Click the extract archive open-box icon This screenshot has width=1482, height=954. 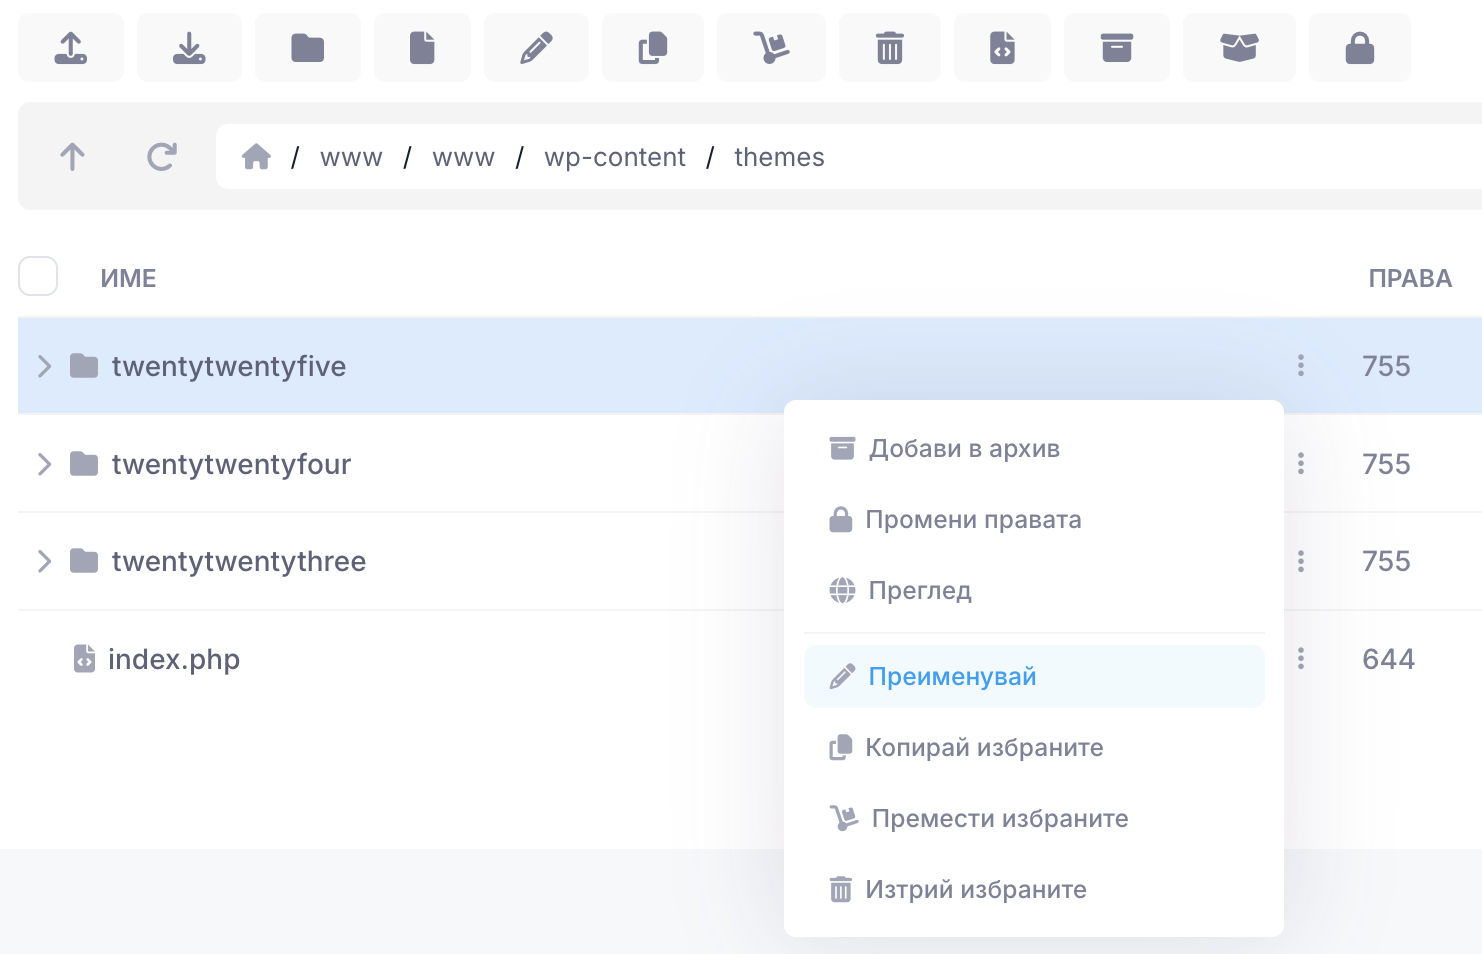(x=1239, y=48)
